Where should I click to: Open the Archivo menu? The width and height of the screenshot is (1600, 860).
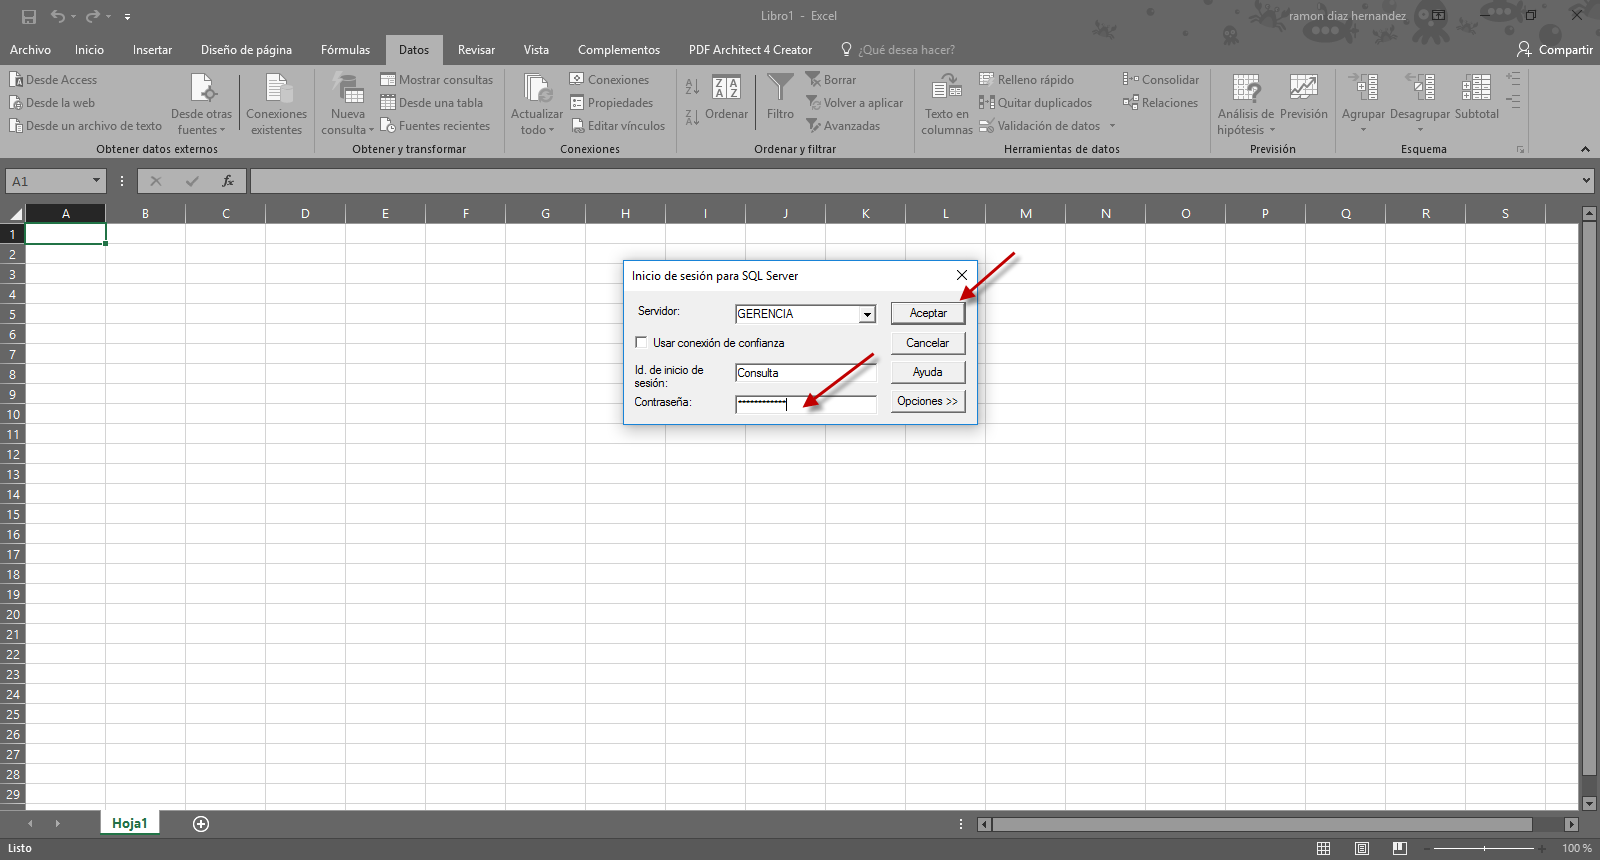point(30,50)
